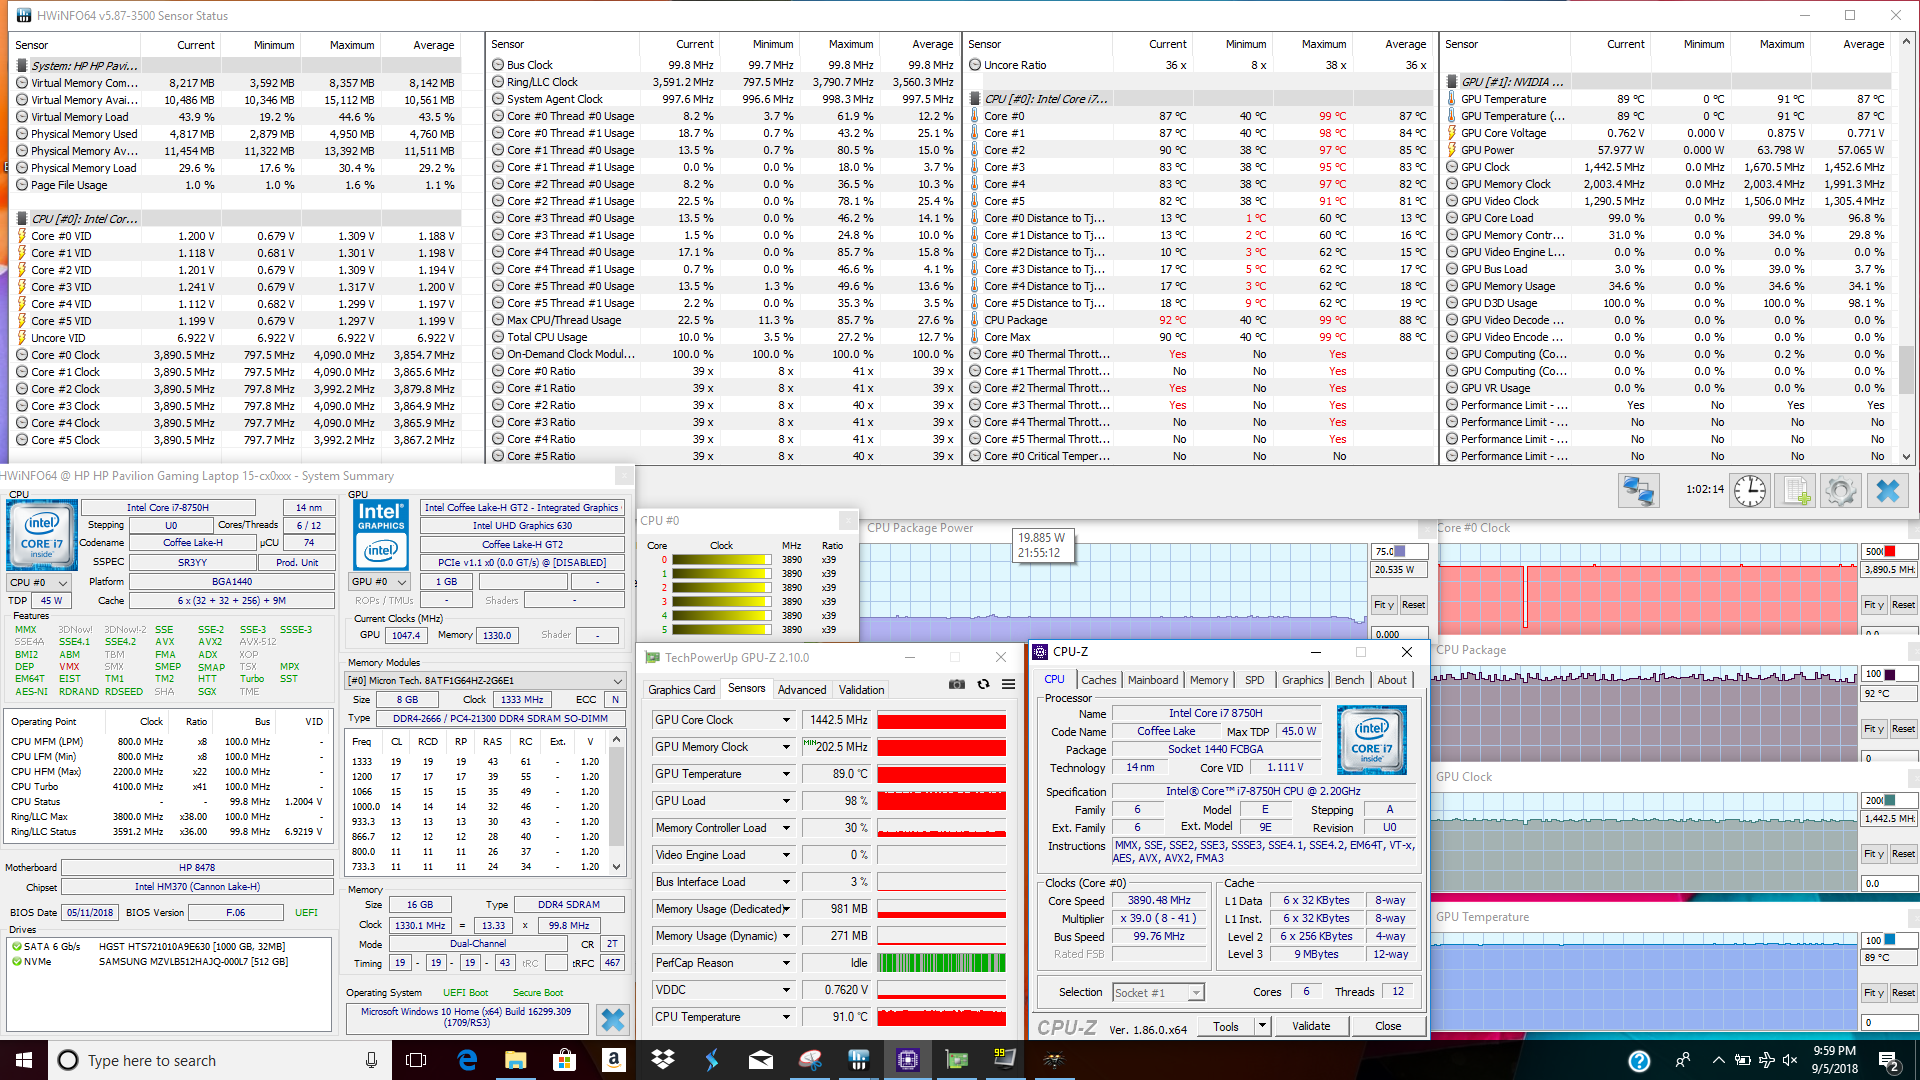Screen dimensions: 1920x1080
Task: Click the GPU-Z camera screenshot icon
Action: pyautogui.click(x=957, y=685)
